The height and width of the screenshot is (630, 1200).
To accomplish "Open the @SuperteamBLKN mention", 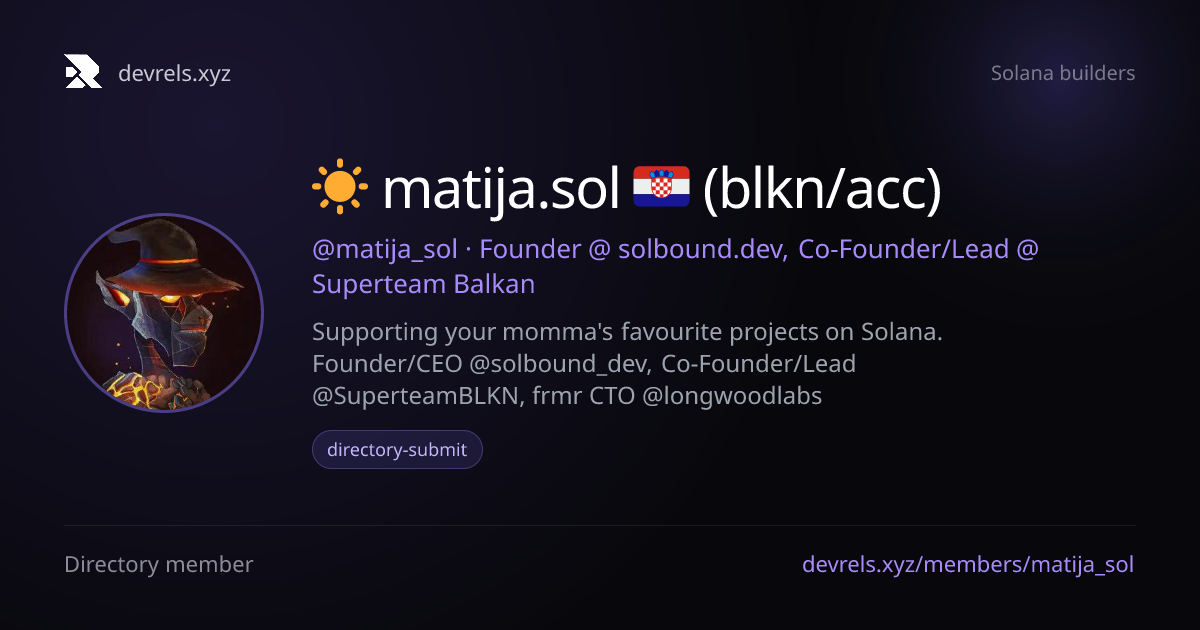I will (x=418, y=396).
